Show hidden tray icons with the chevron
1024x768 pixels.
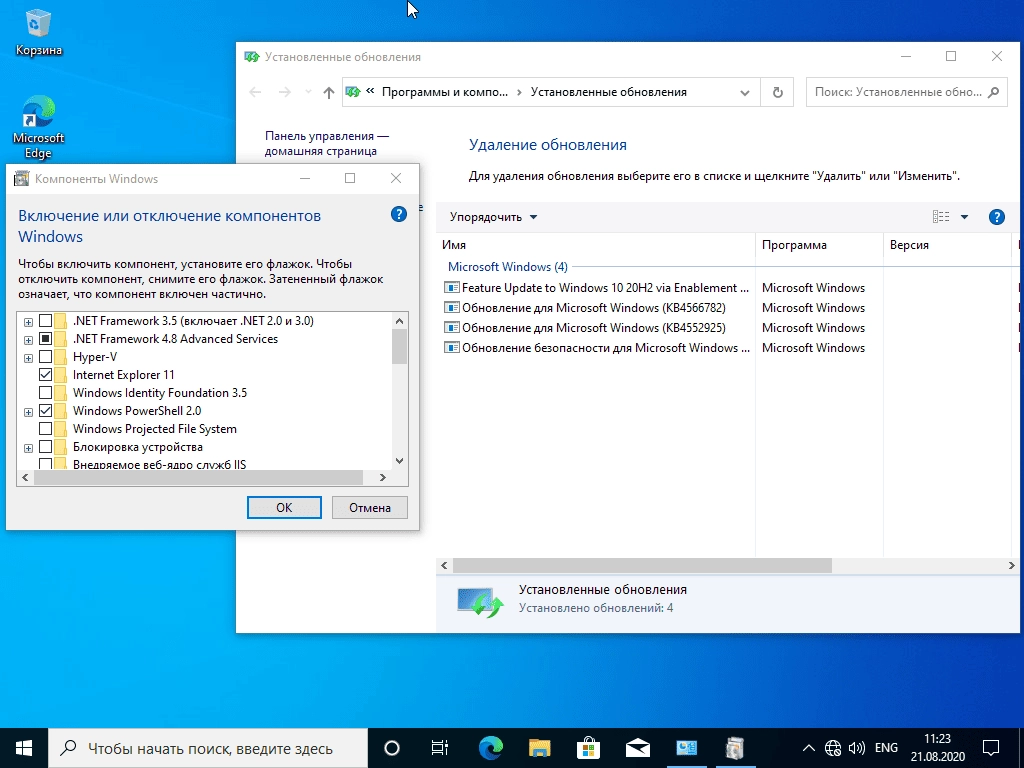(x=808, y=748)
